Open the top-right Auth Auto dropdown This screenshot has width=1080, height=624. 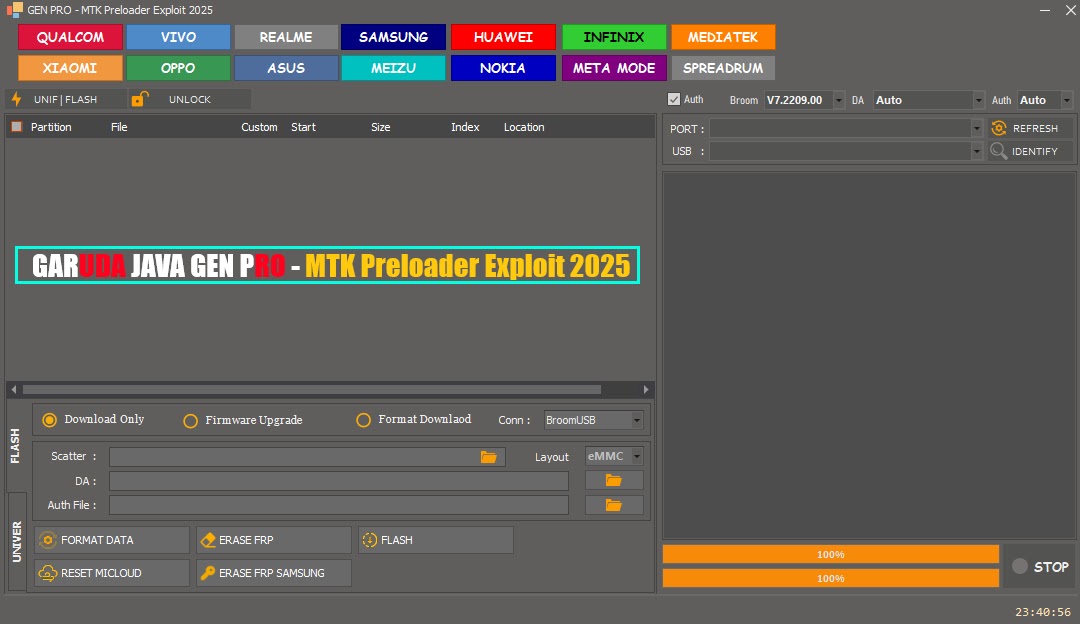(1067, 100)
